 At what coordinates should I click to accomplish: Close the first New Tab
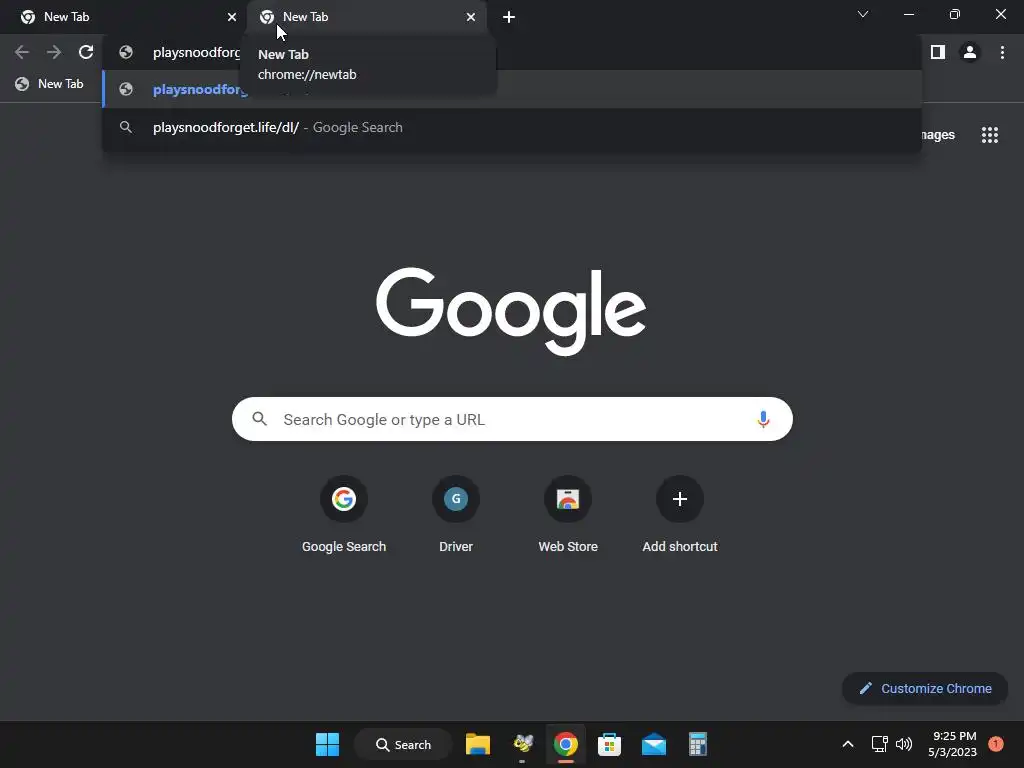pyautogui.click(x=232, y=17)
